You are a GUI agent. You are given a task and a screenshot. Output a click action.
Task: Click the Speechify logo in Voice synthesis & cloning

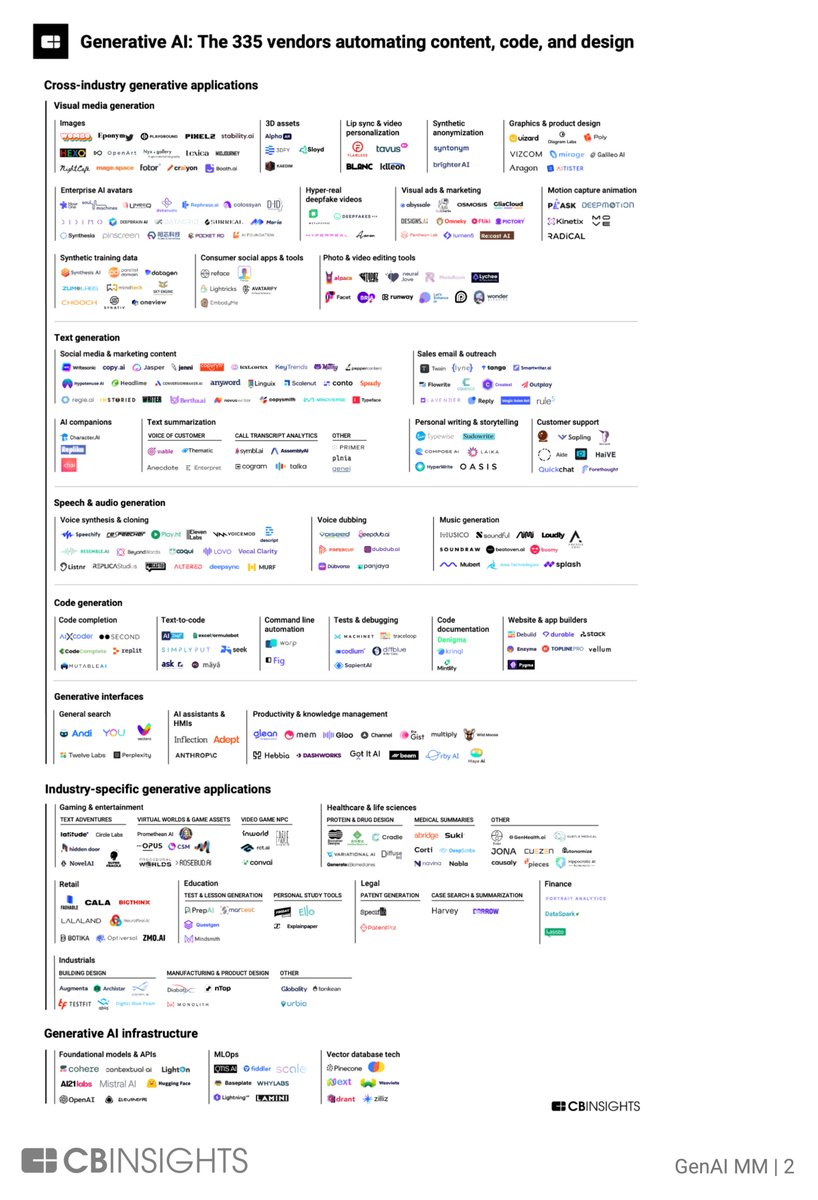81,535
